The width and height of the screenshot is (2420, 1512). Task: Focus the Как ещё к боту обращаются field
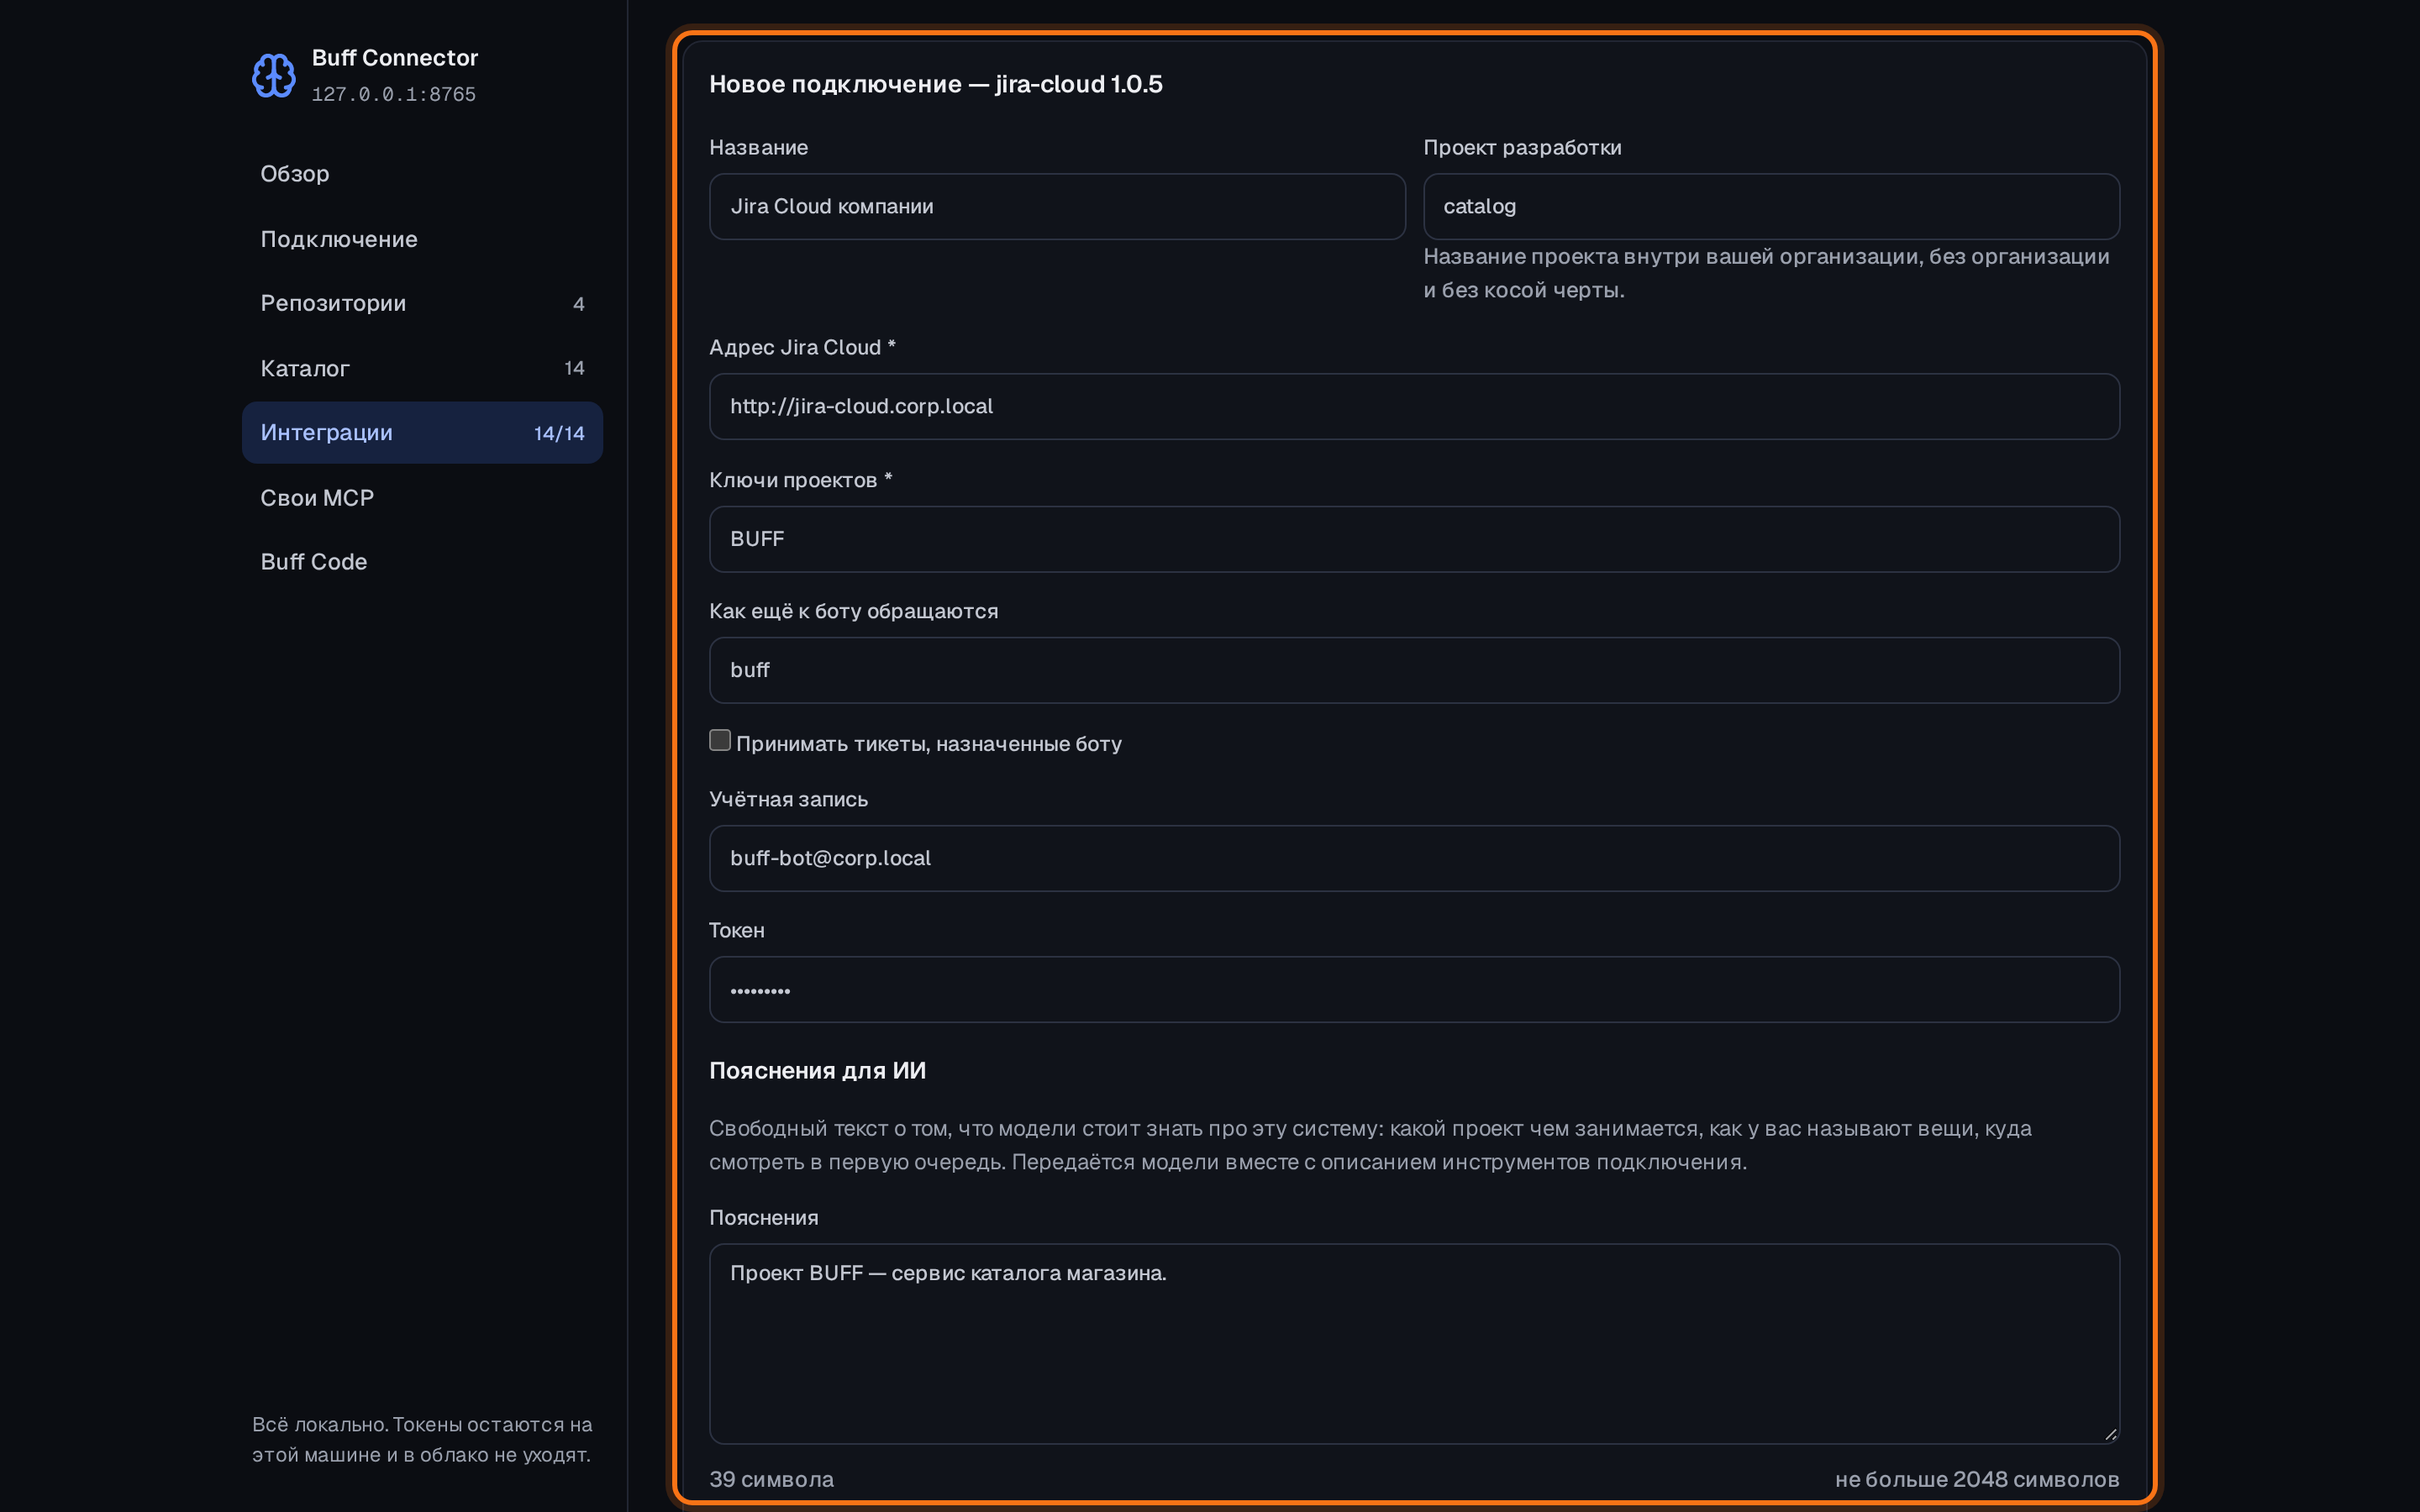[1414, 670]
